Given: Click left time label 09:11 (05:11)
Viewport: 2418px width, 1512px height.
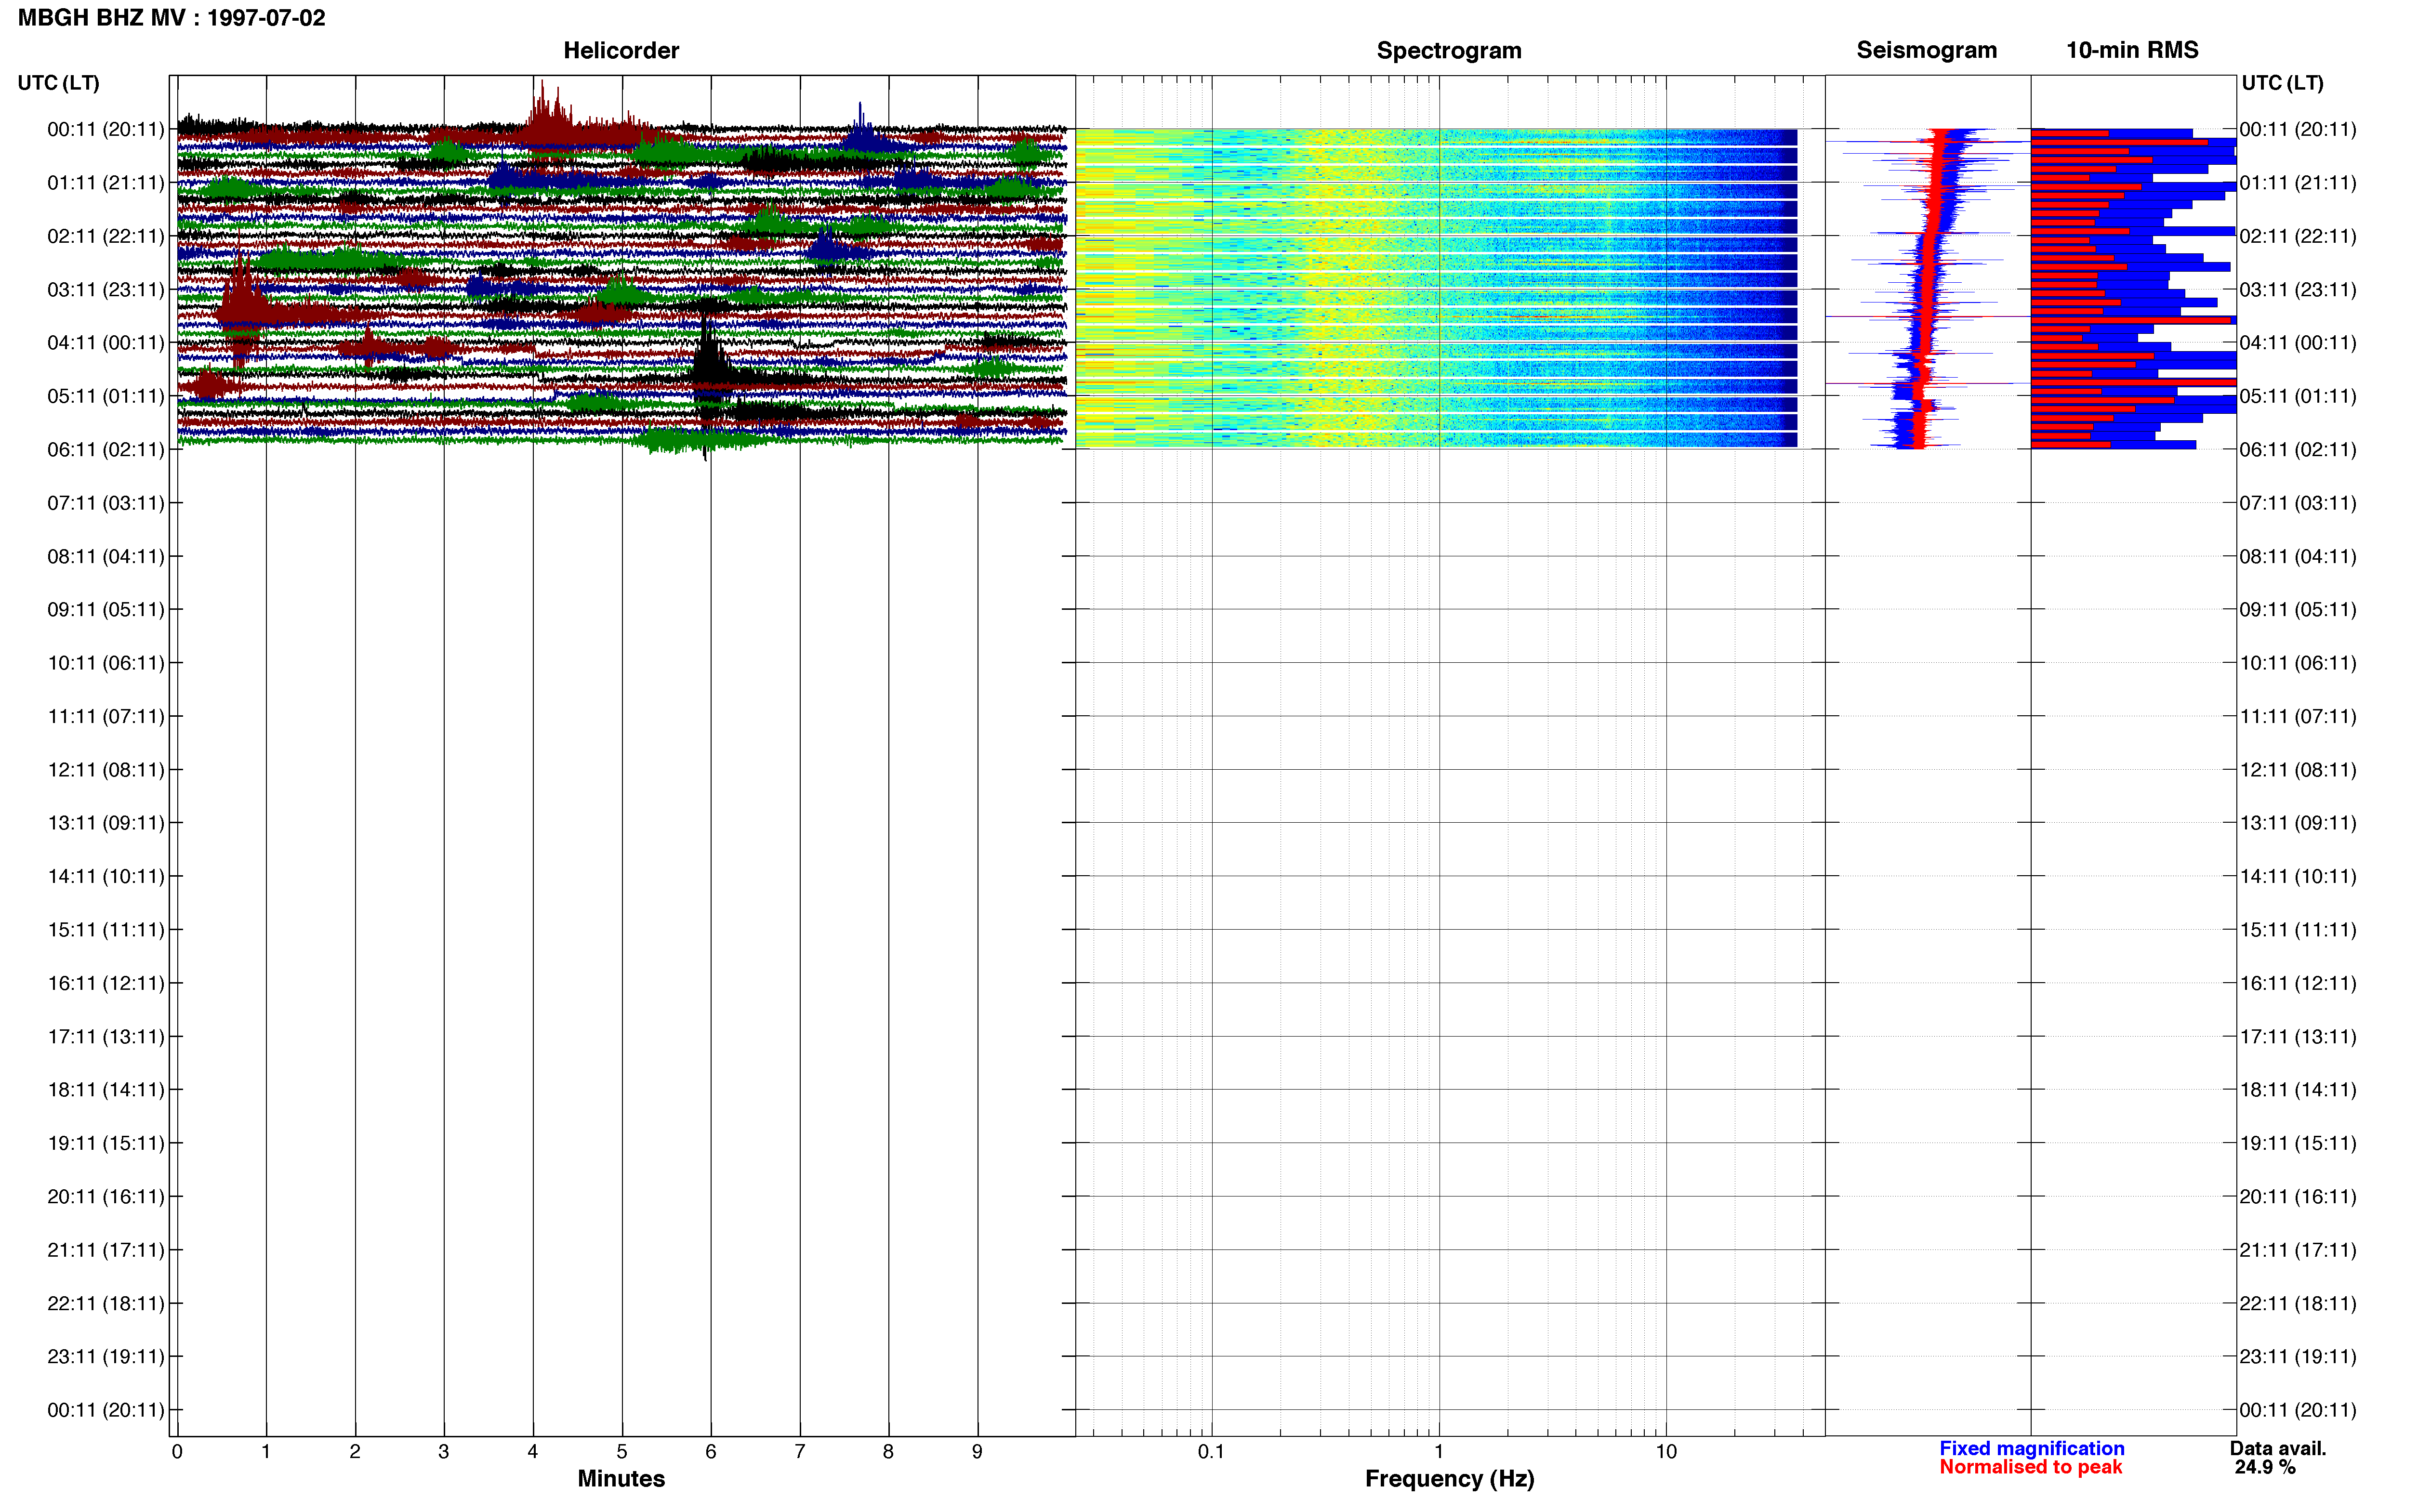Looking at the screenshot, I should point(106,610).
